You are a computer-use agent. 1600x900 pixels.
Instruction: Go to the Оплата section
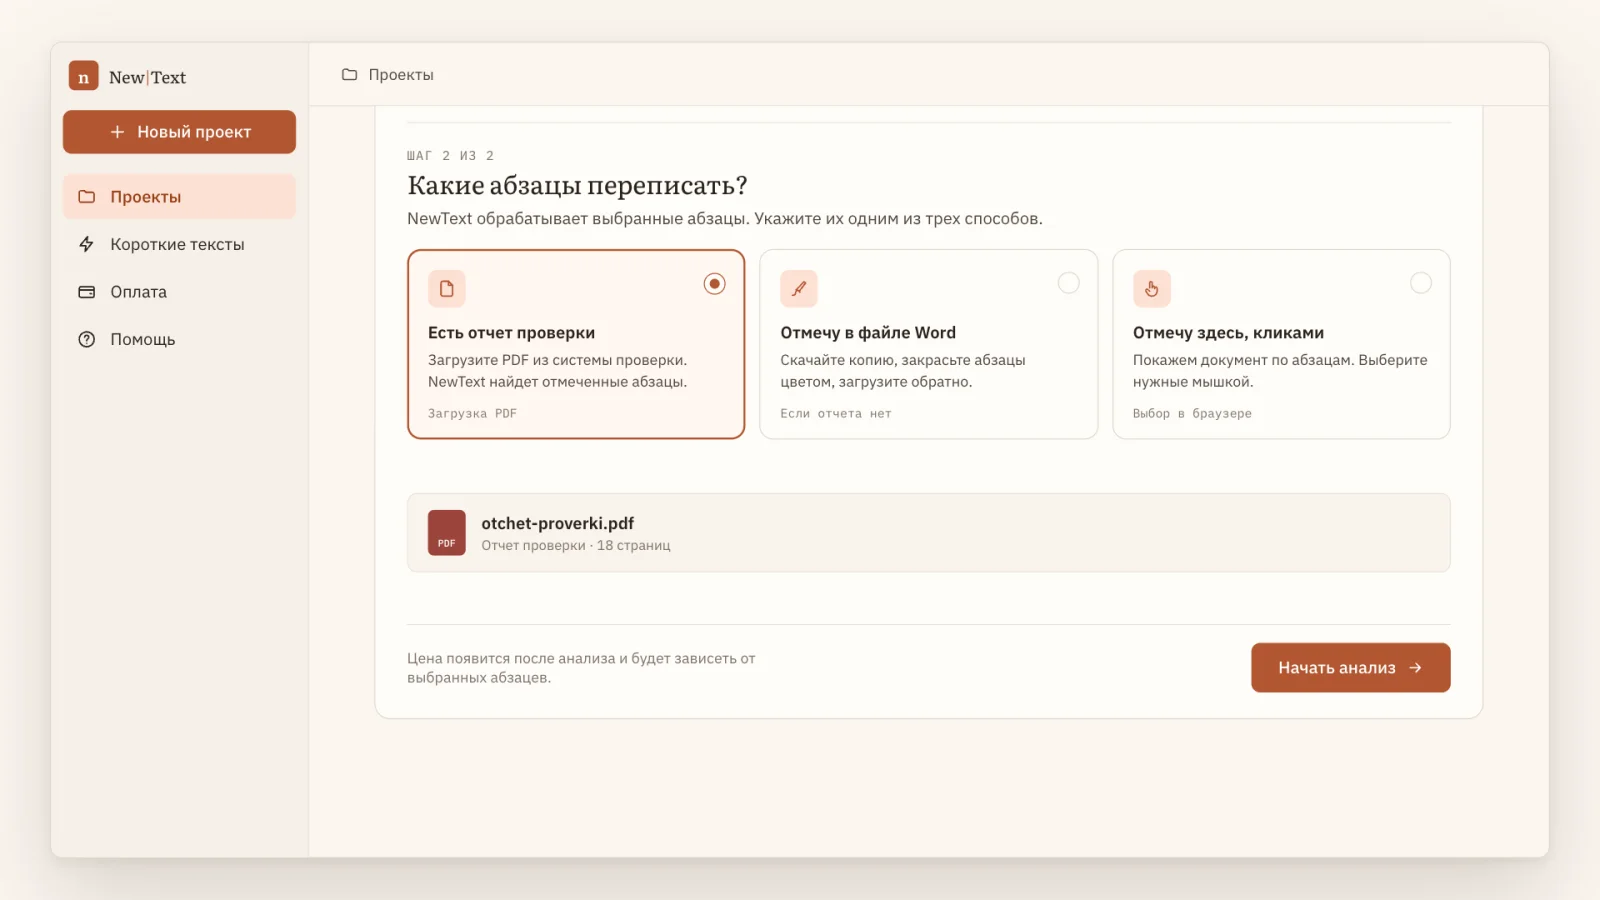[179, 292]
